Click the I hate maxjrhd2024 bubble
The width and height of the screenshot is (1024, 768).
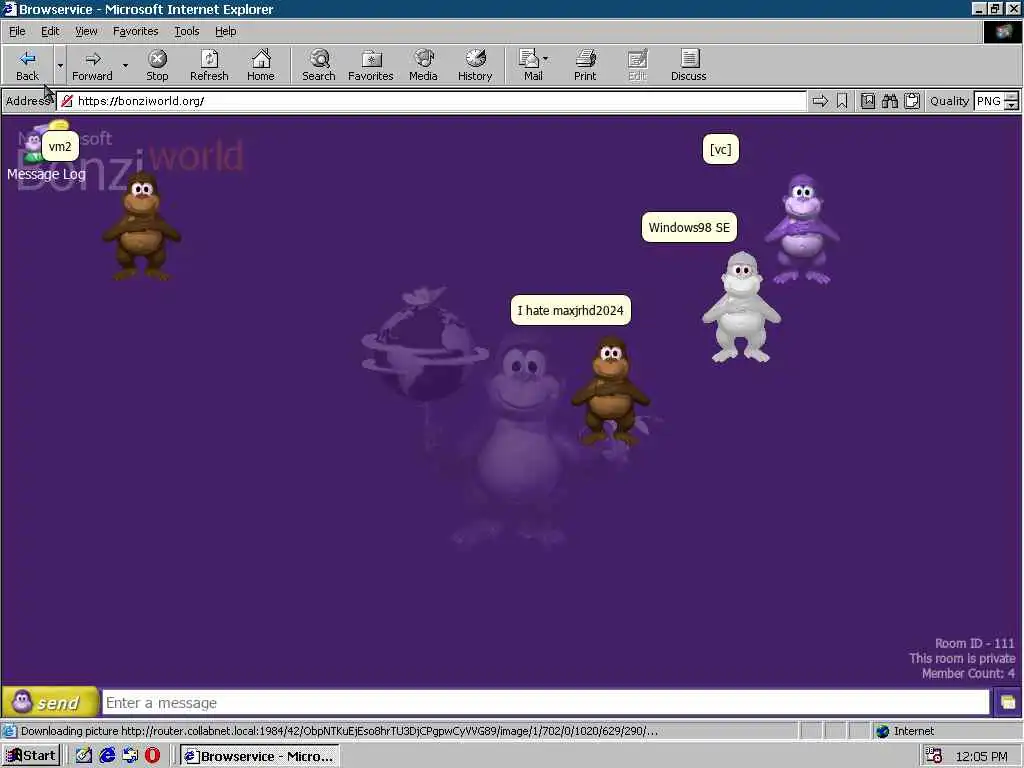(x=571, y=310)
